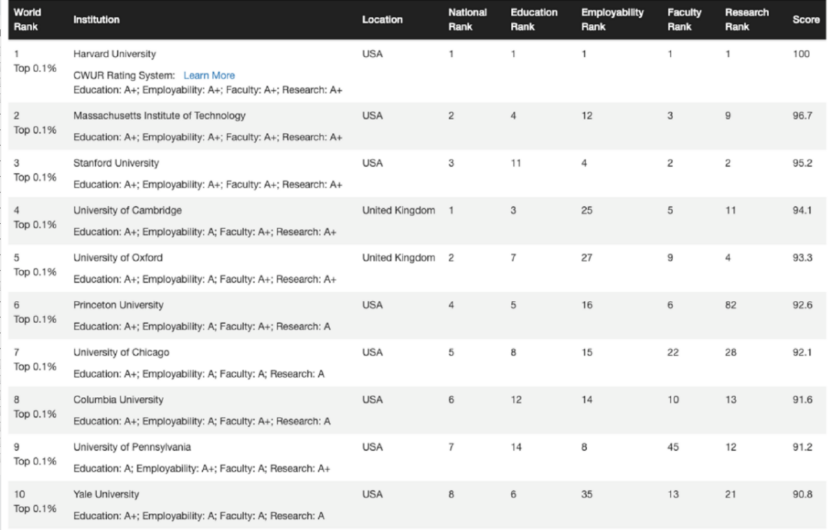
Task: Click Stanford's score 95.2
Action: 802,163
